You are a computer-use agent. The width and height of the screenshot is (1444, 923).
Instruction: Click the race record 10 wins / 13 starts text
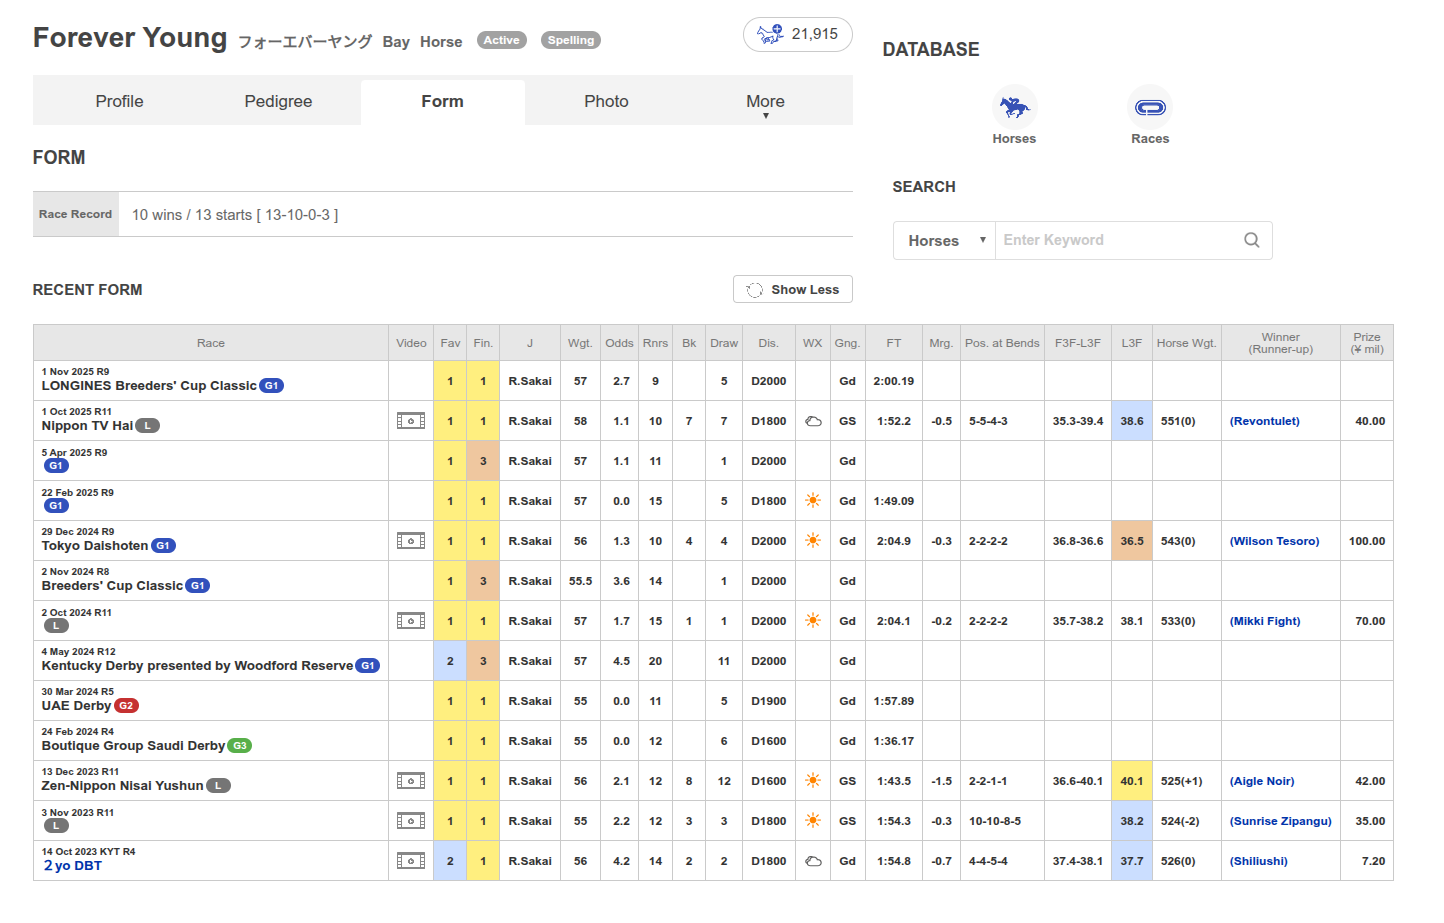click(x=235, y=215)
